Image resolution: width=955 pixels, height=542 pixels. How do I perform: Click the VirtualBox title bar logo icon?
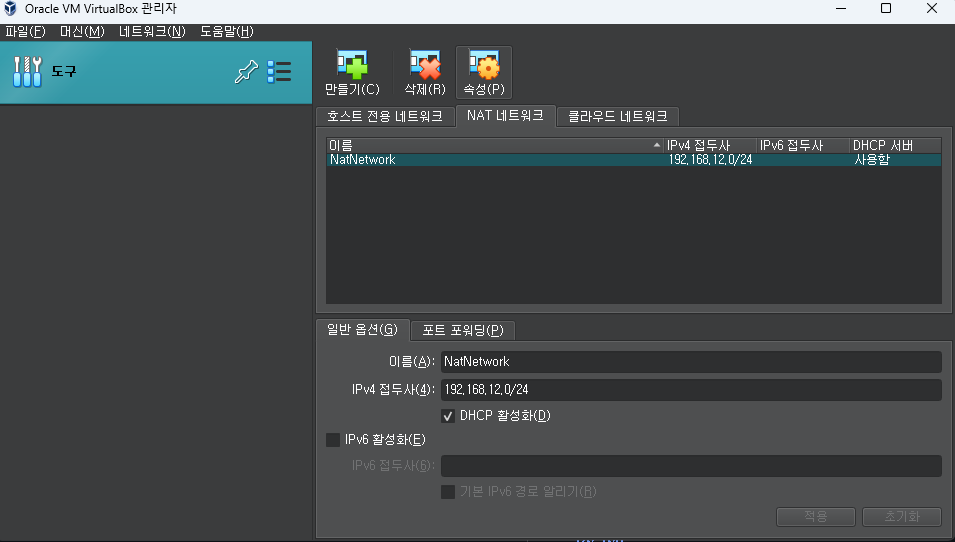click(x=10, y=9)
